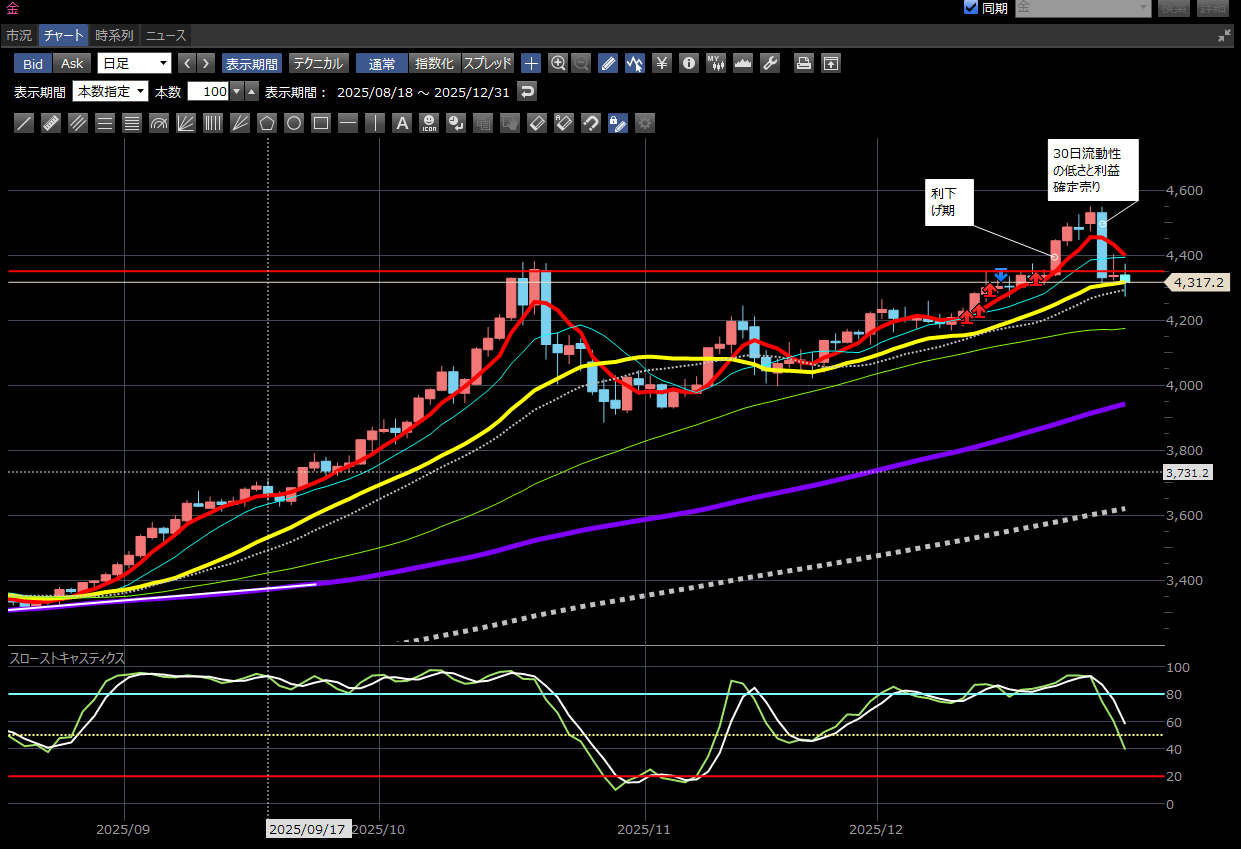Open the 日足 timeframe dropdown

pos(136,63)
